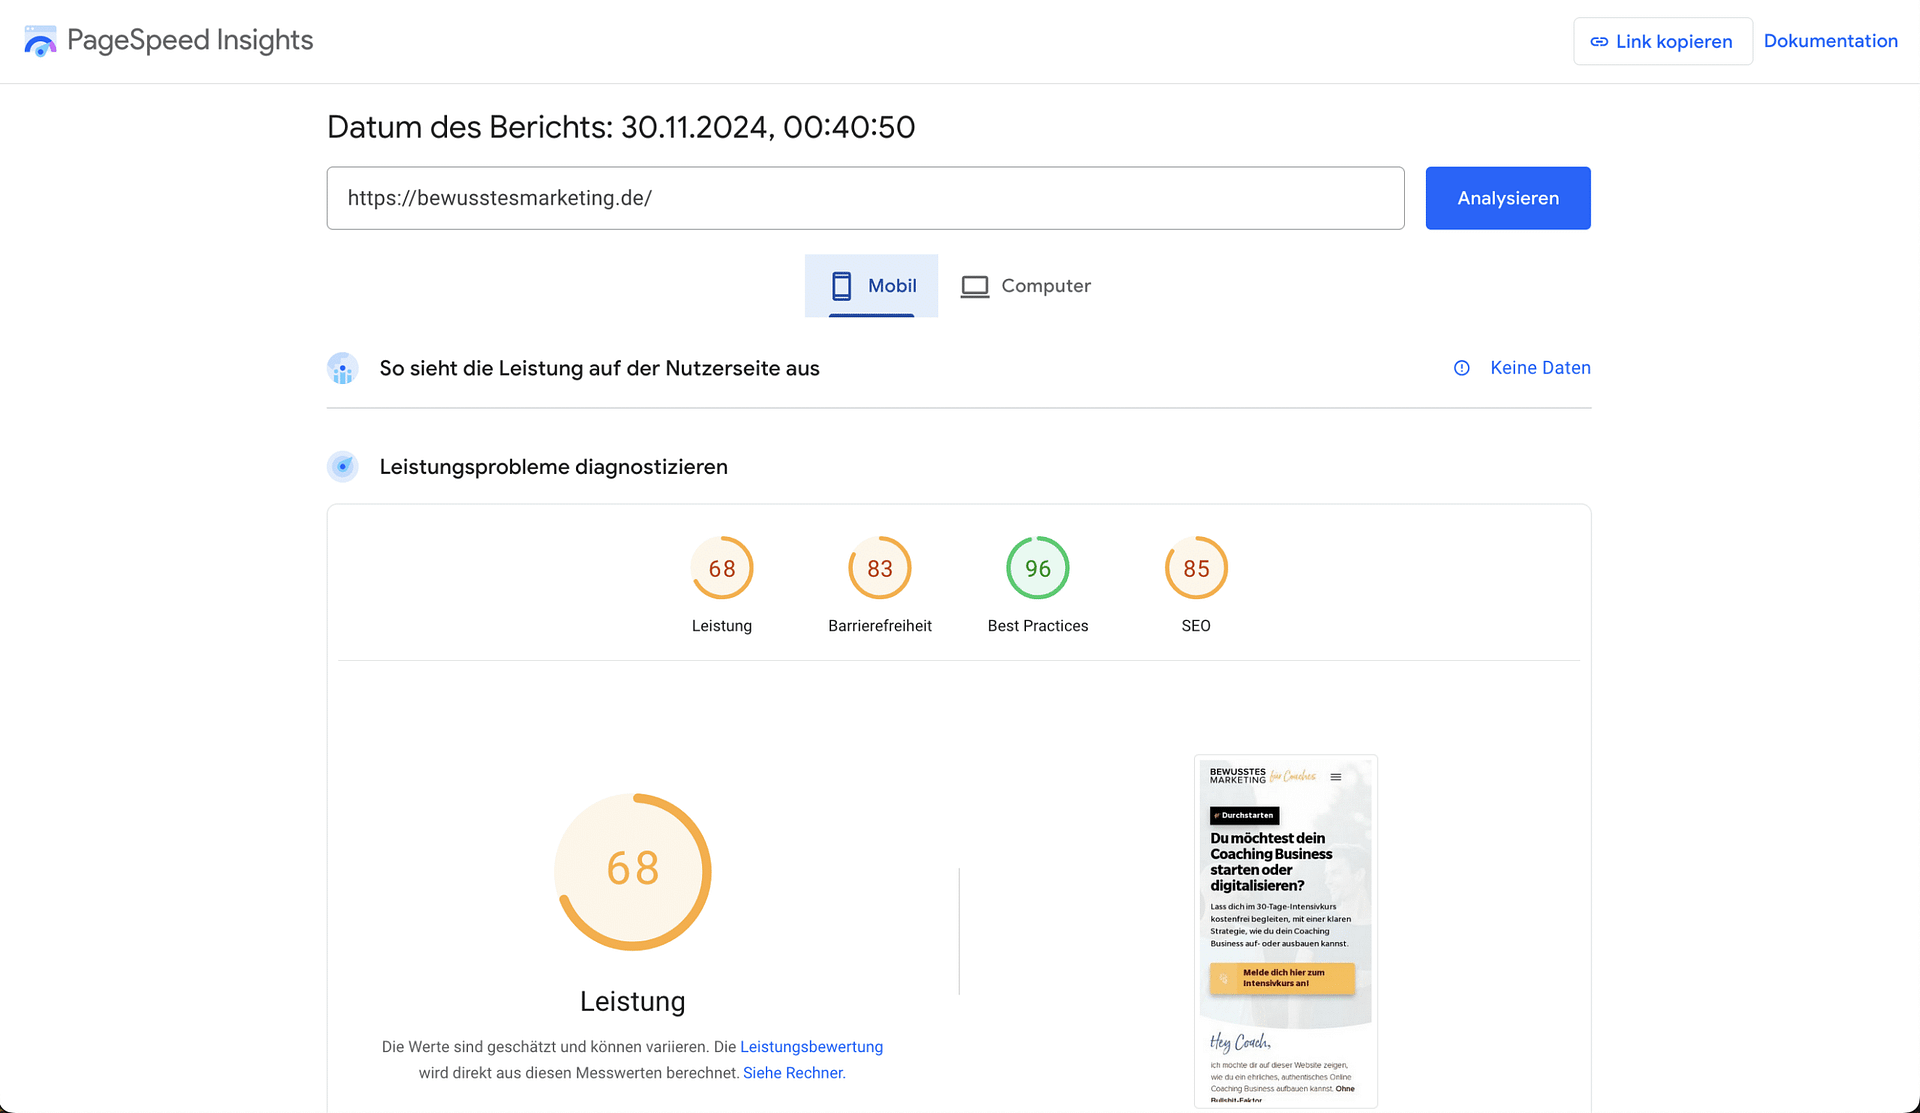Open the Siehe Rechner link
1920x1113 pixels.
[793, 1073]
